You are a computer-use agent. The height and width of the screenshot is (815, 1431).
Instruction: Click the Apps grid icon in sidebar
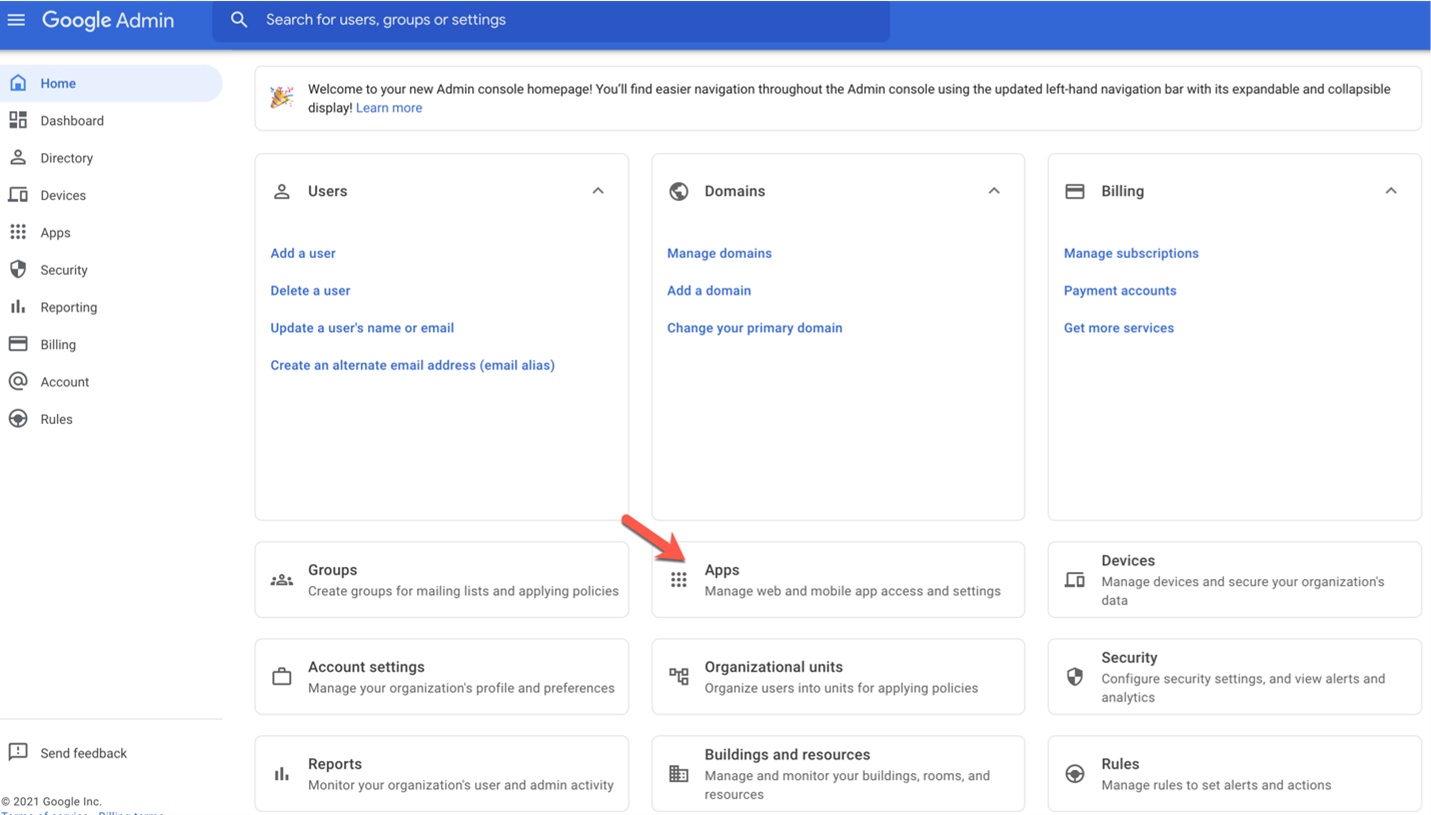pos(18,232)
